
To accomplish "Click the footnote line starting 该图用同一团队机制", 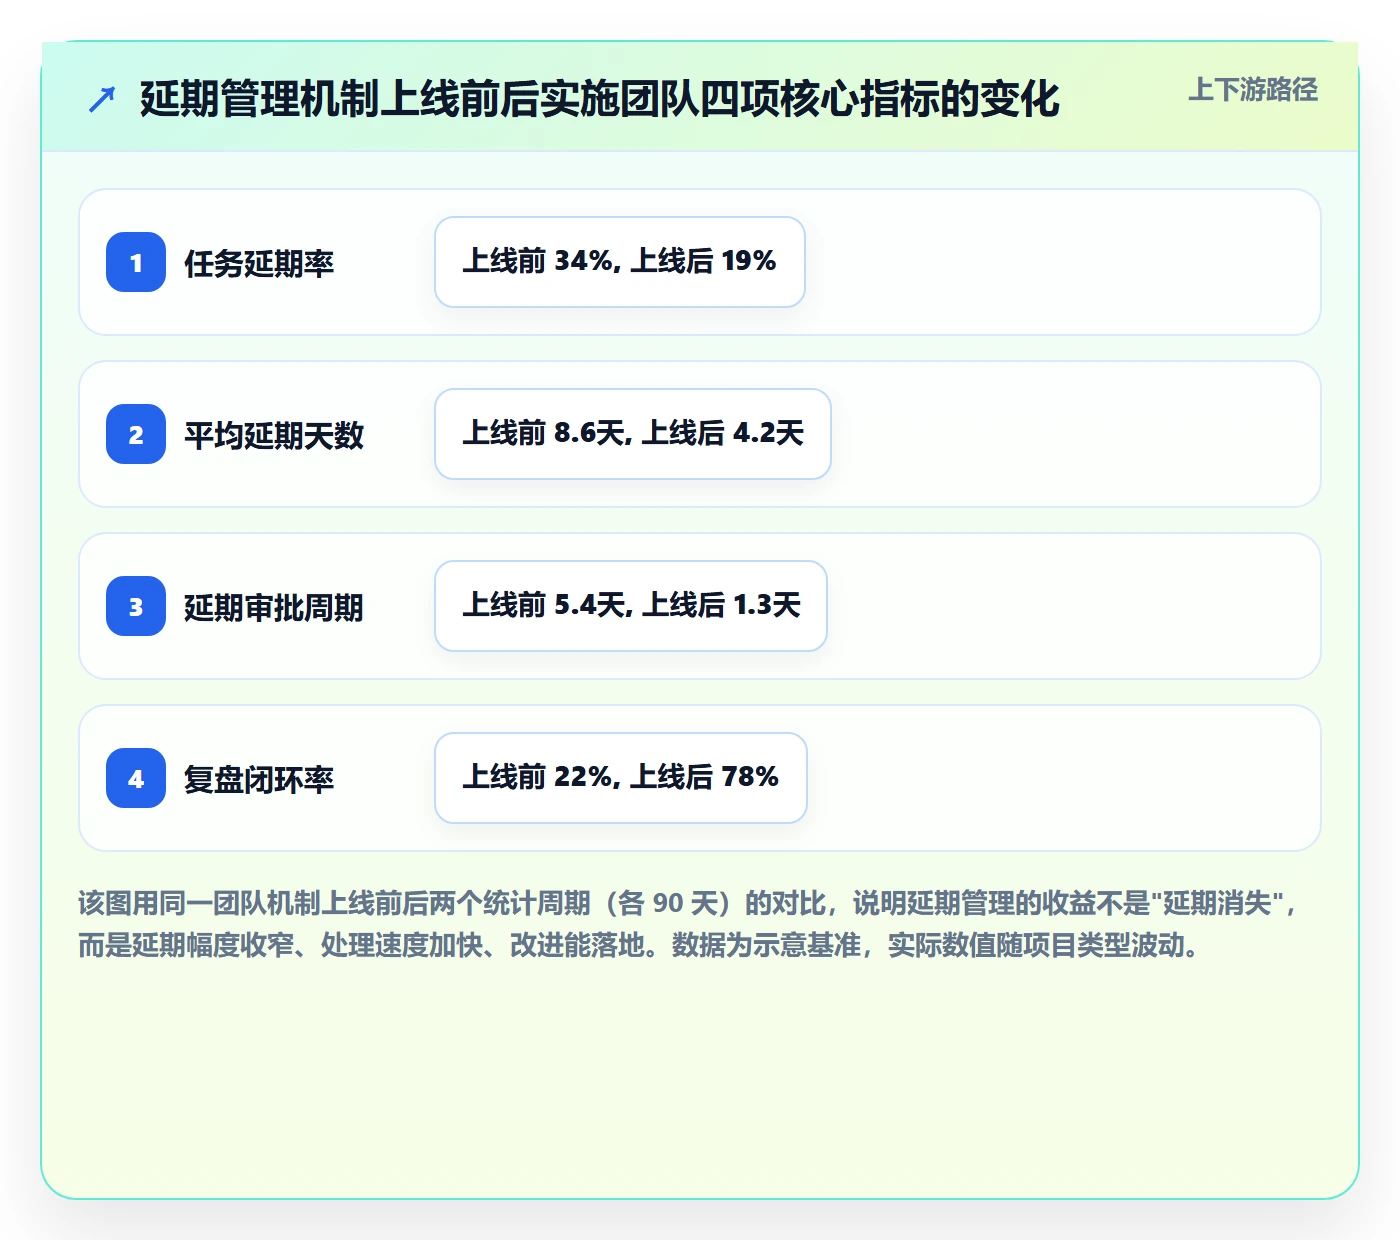I will 689,904.
